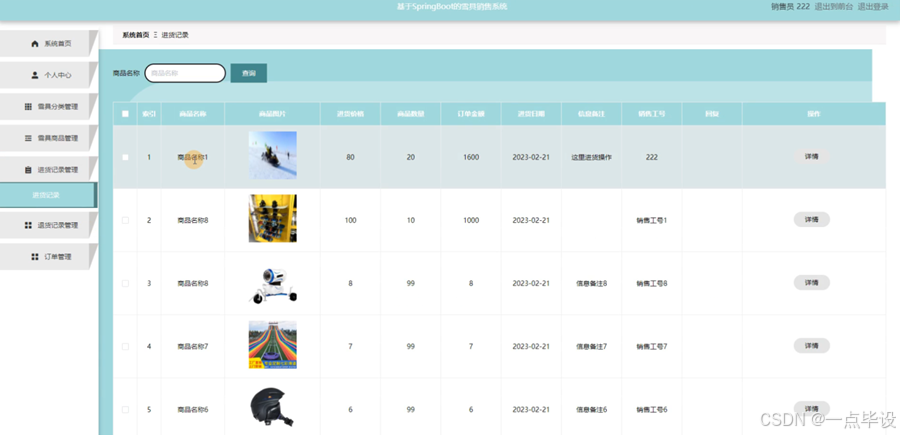Click the order amount 1000 cell
900x435 pixels.
[471, 220]
